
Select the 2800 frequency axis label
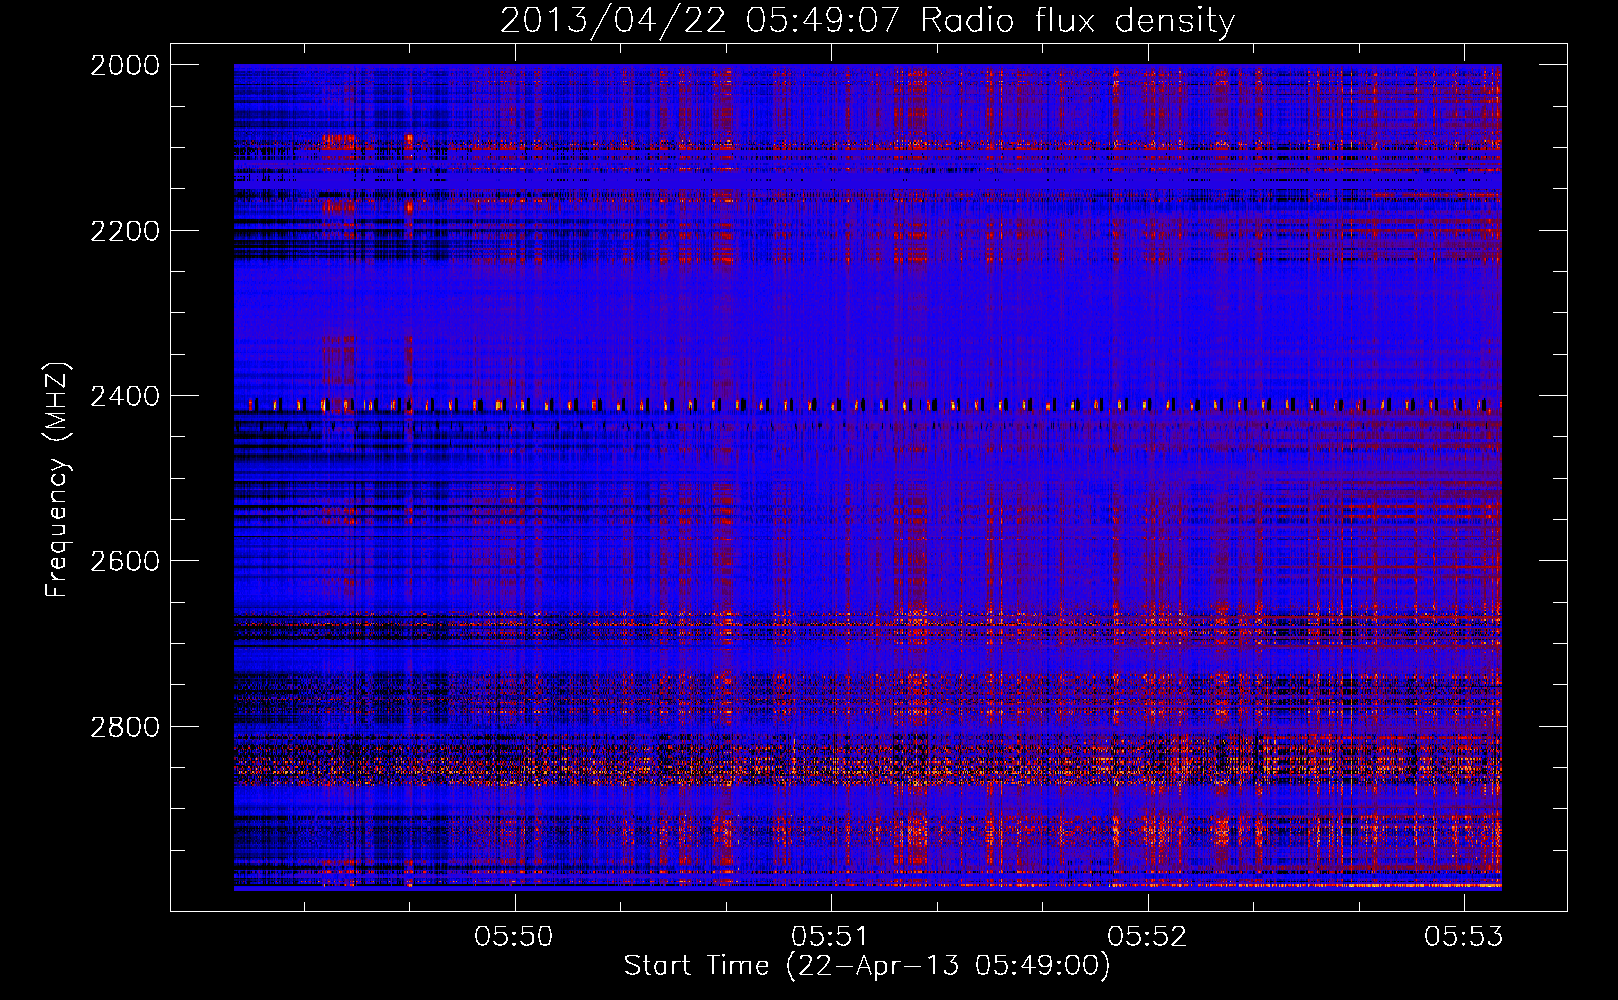click(x=125, y=726)
